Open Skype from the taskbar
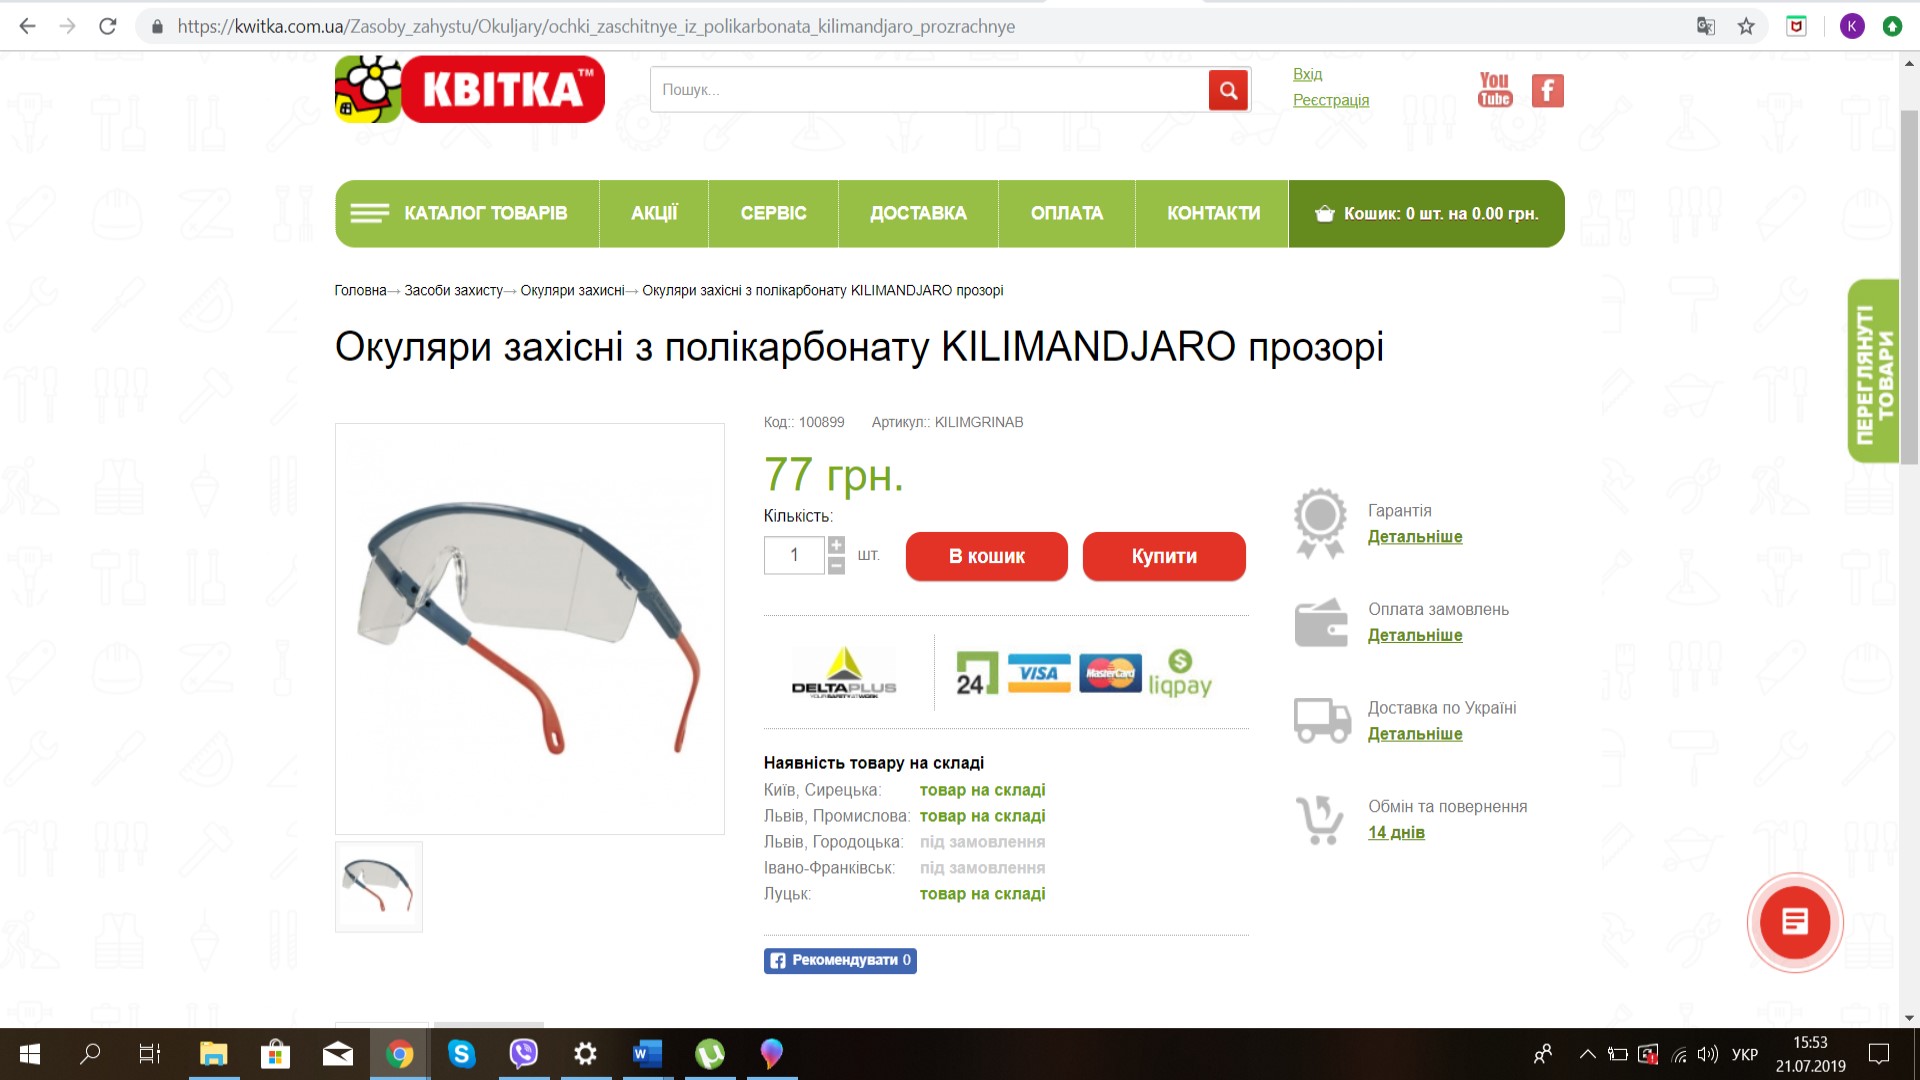This screenshot has height=1080, width=1920. (x=461, y=1054)
